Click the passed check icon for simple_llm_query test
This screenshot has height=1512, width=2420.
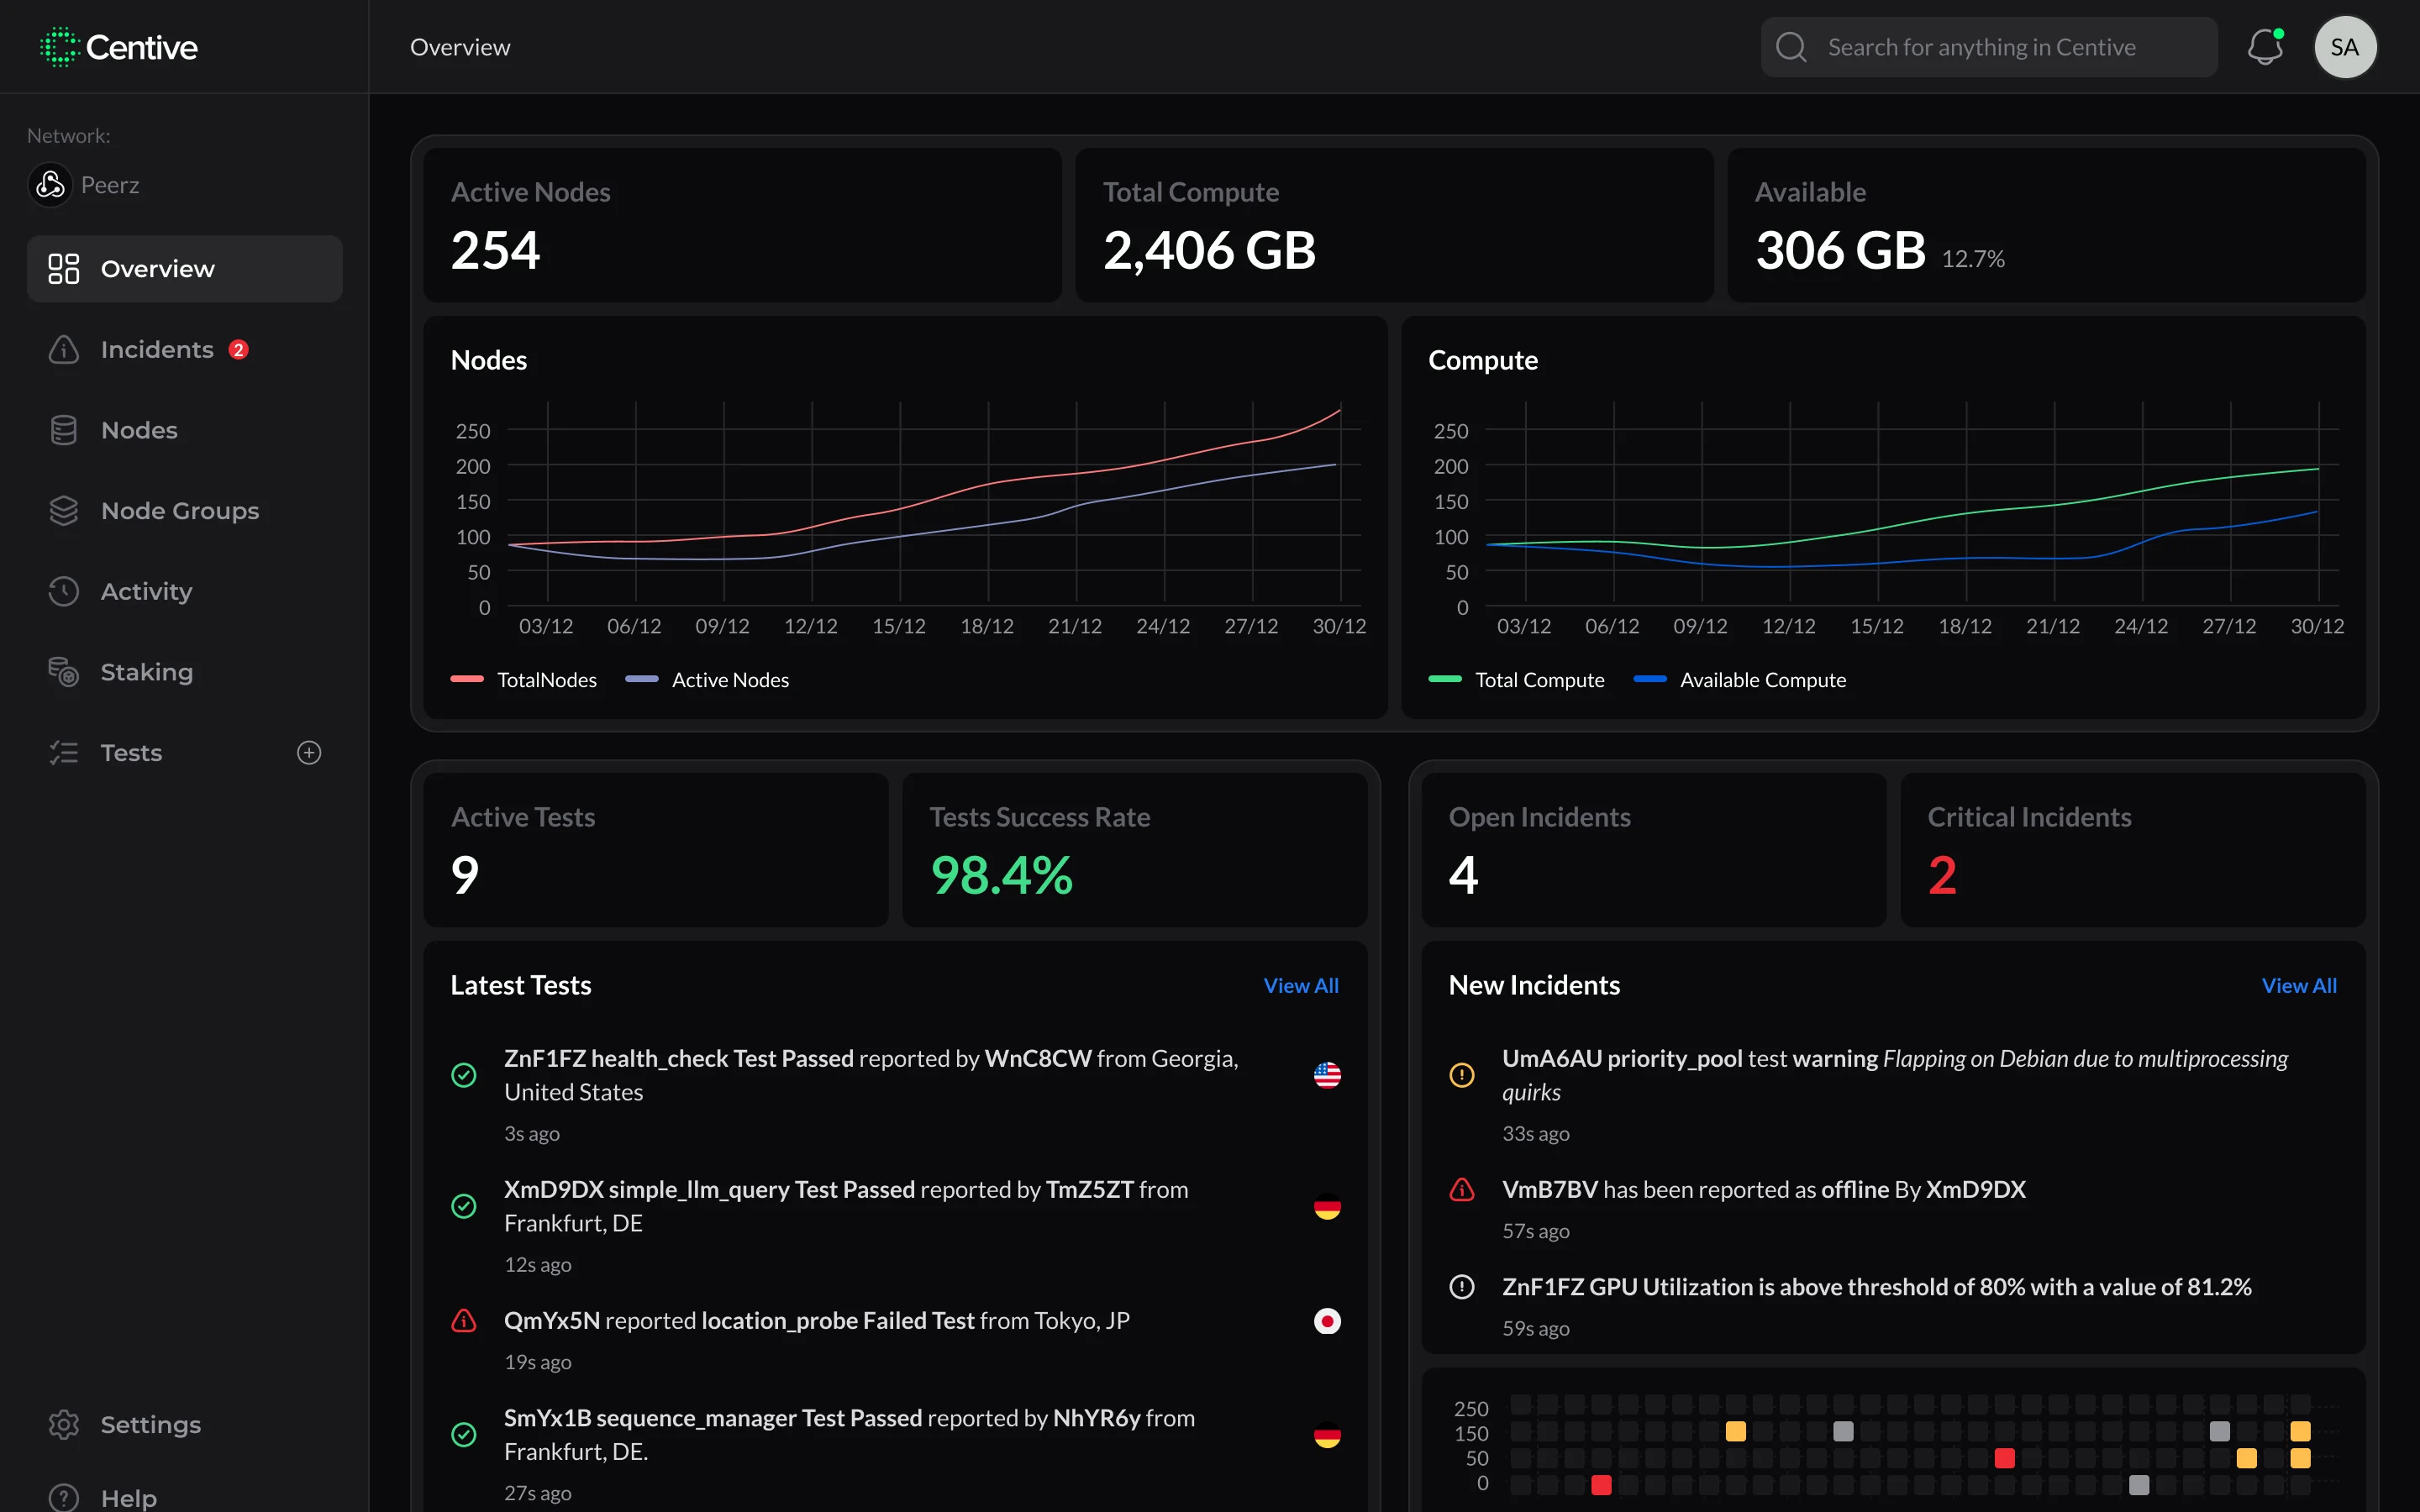(464, 1206)
